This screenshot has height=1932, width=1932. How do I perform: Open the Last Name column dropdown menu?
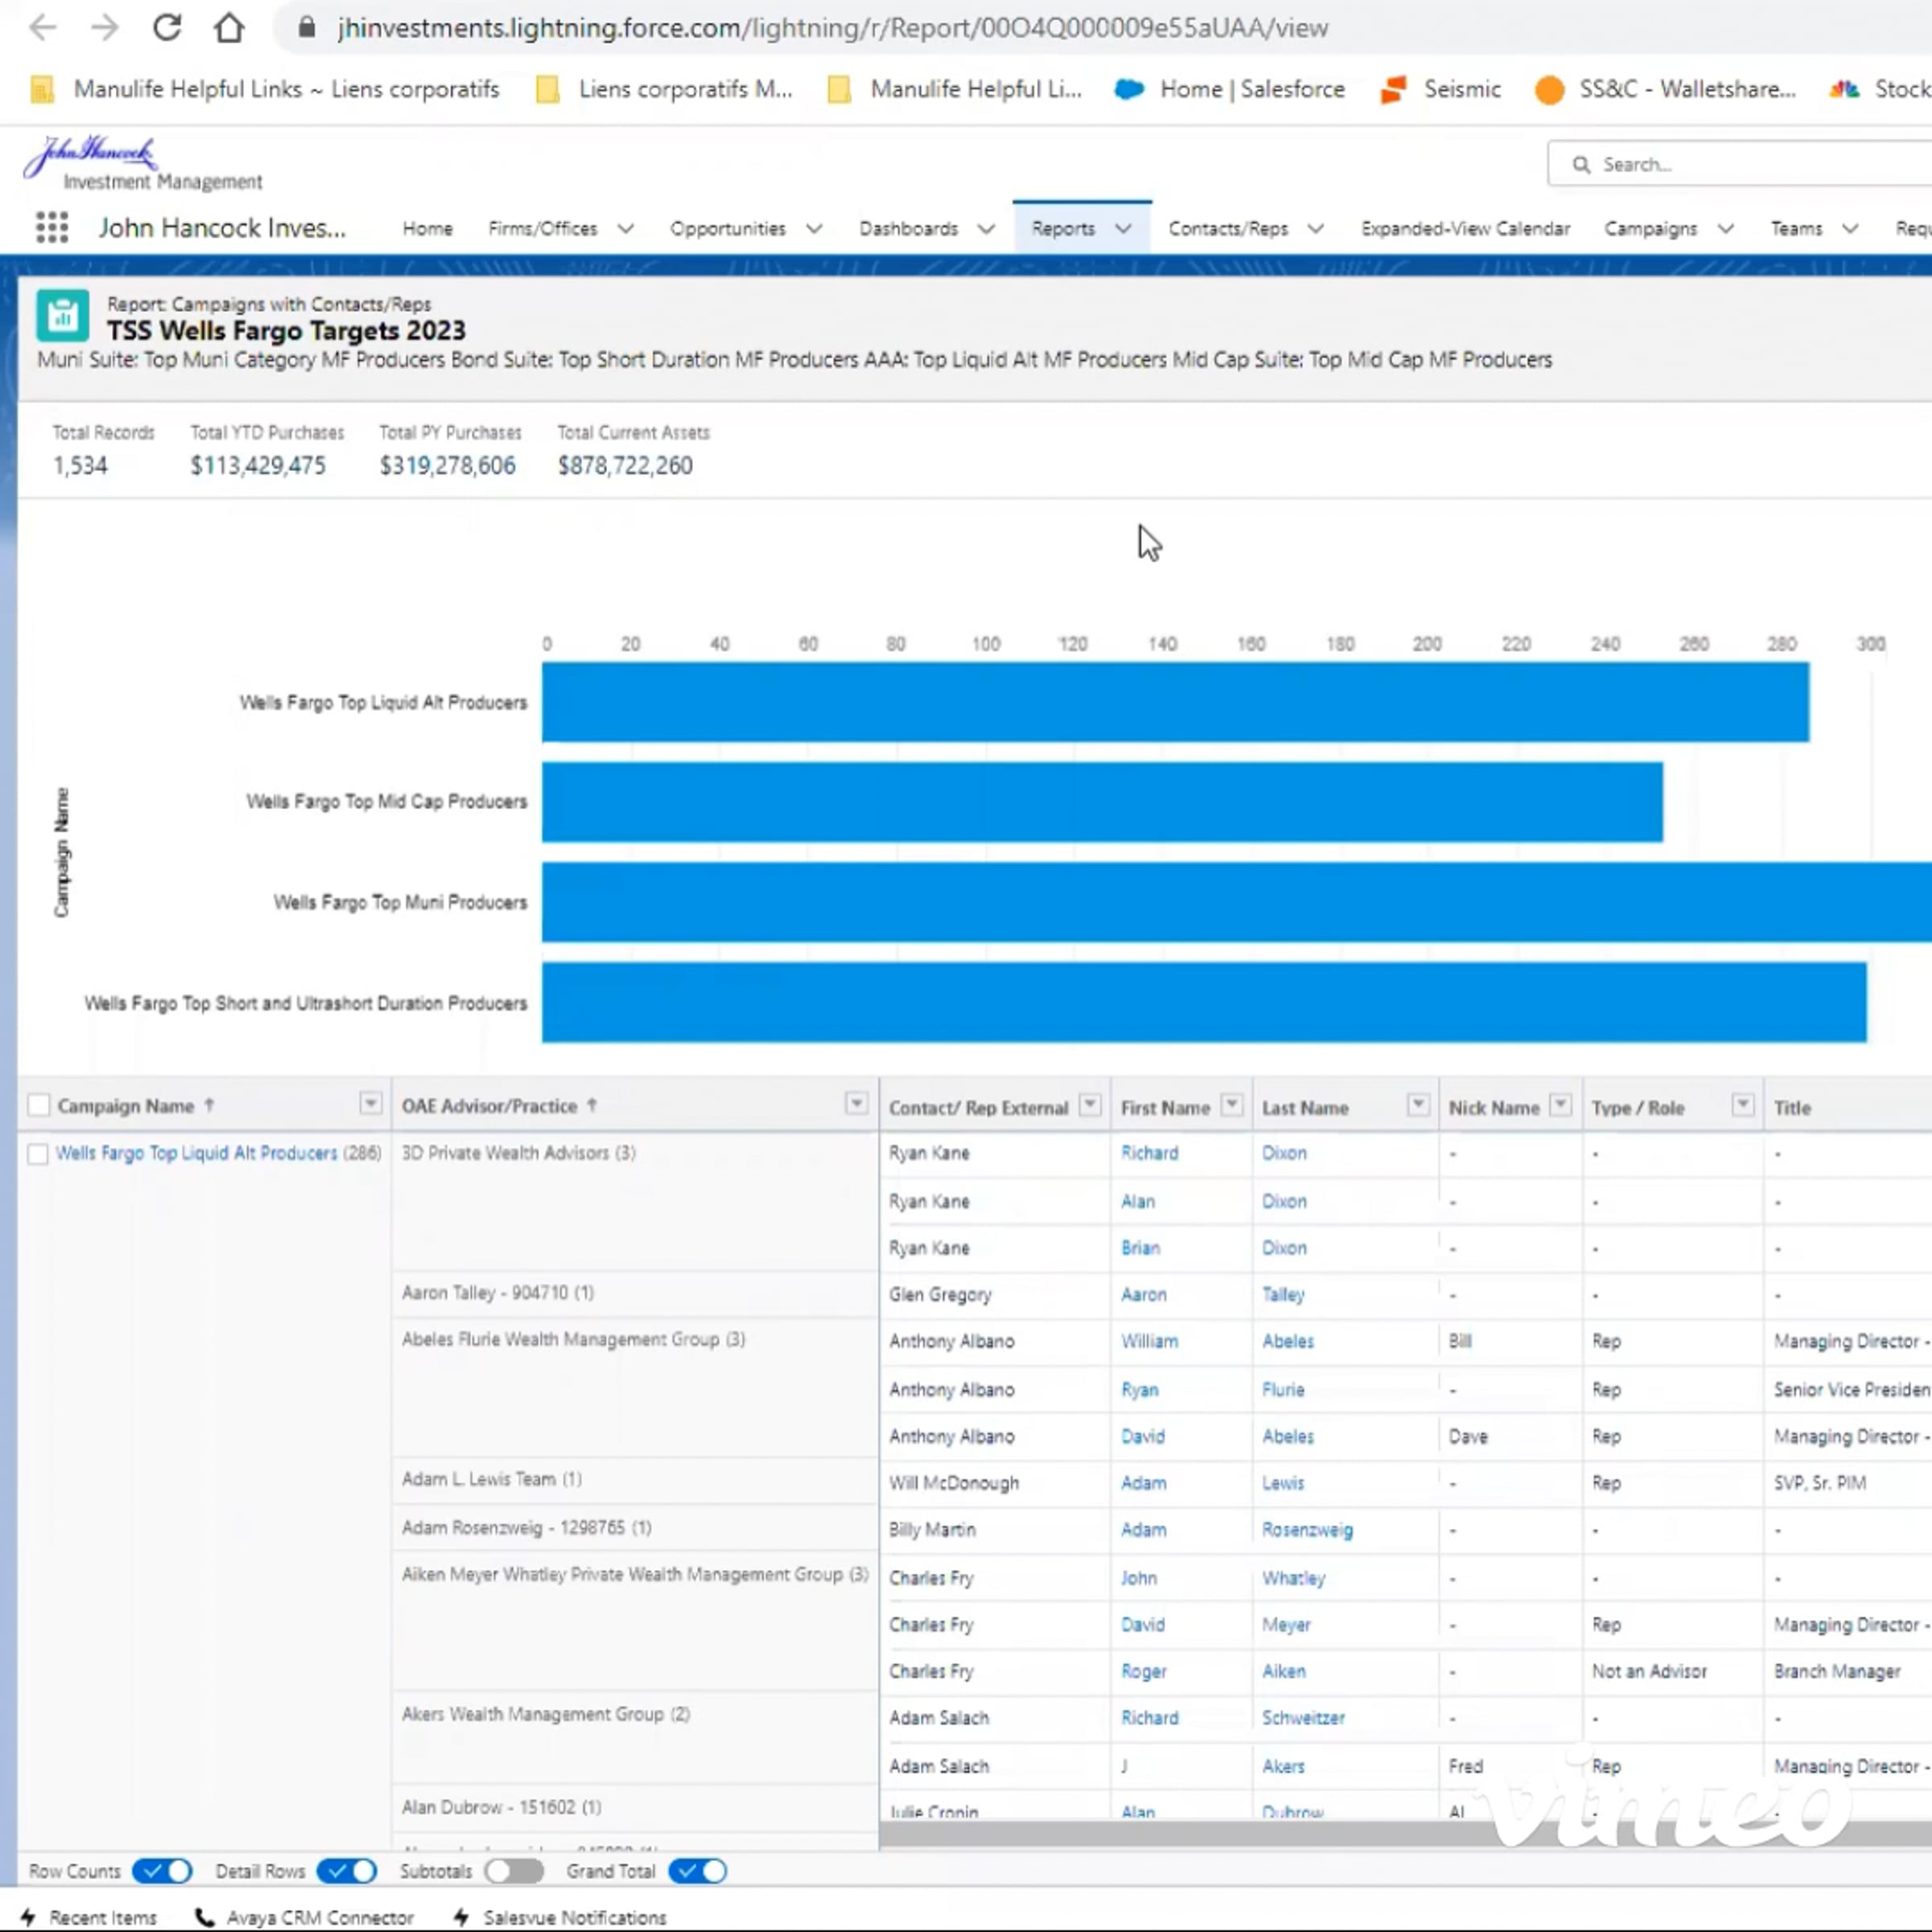click(1417, 1104)
